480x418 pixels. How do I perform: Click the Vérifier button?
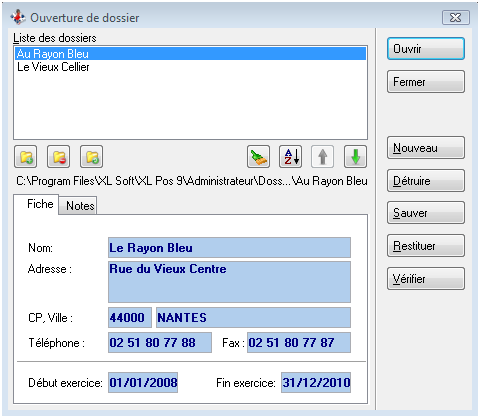[x=426, y=278]
